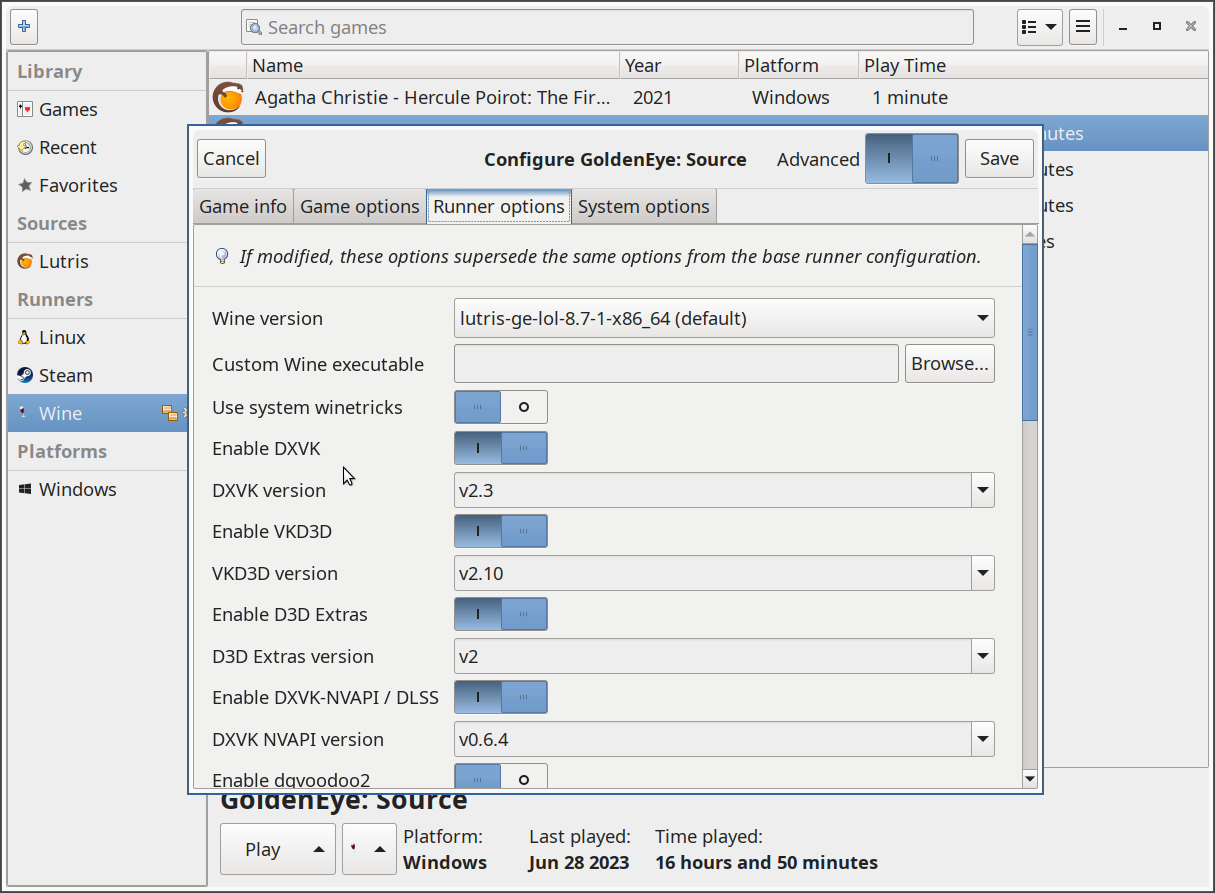Switch to the System options tab
The width and height of the screenshot is (1215, 893).
643,207
